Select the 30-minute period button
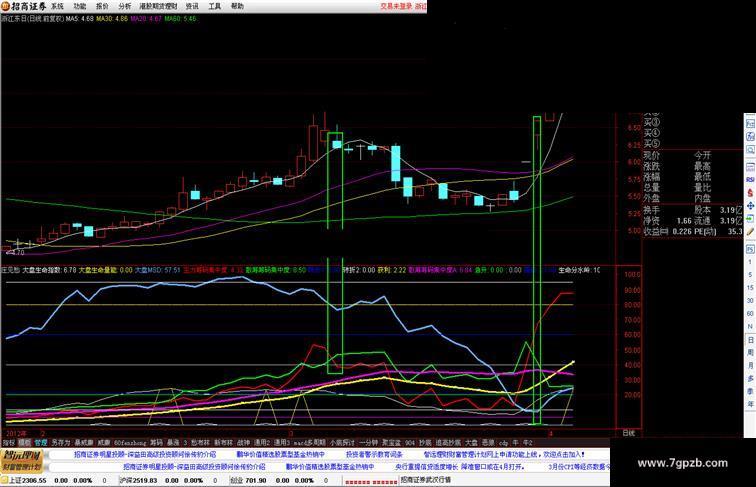The width and height of the screenshot is (756, 487). [750, 300]
